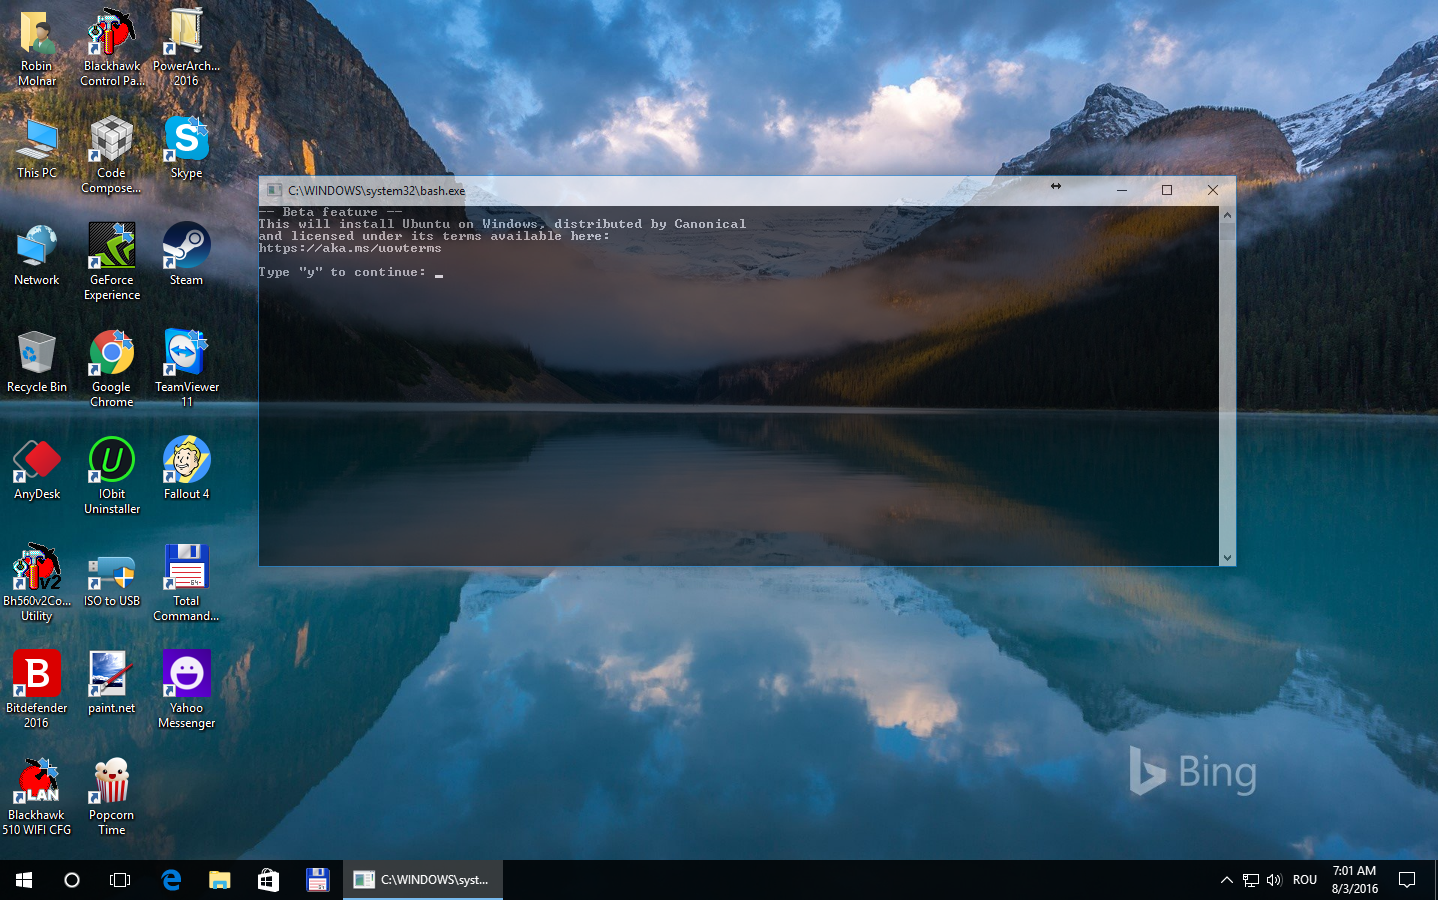The width and height of the screenshot is (1438, 900).
Task: Close the bash.exe window
Action: pyautogui.click(x=1213, y=190)
